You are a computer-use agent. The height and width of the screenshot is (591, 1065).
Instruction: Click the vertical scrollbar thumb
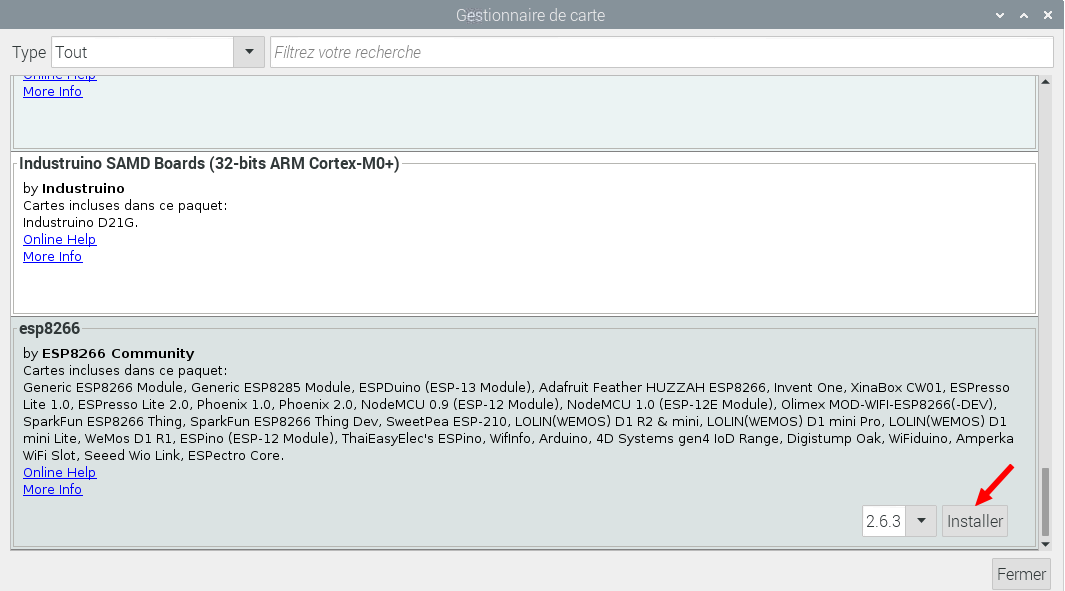coord(1045,501)
